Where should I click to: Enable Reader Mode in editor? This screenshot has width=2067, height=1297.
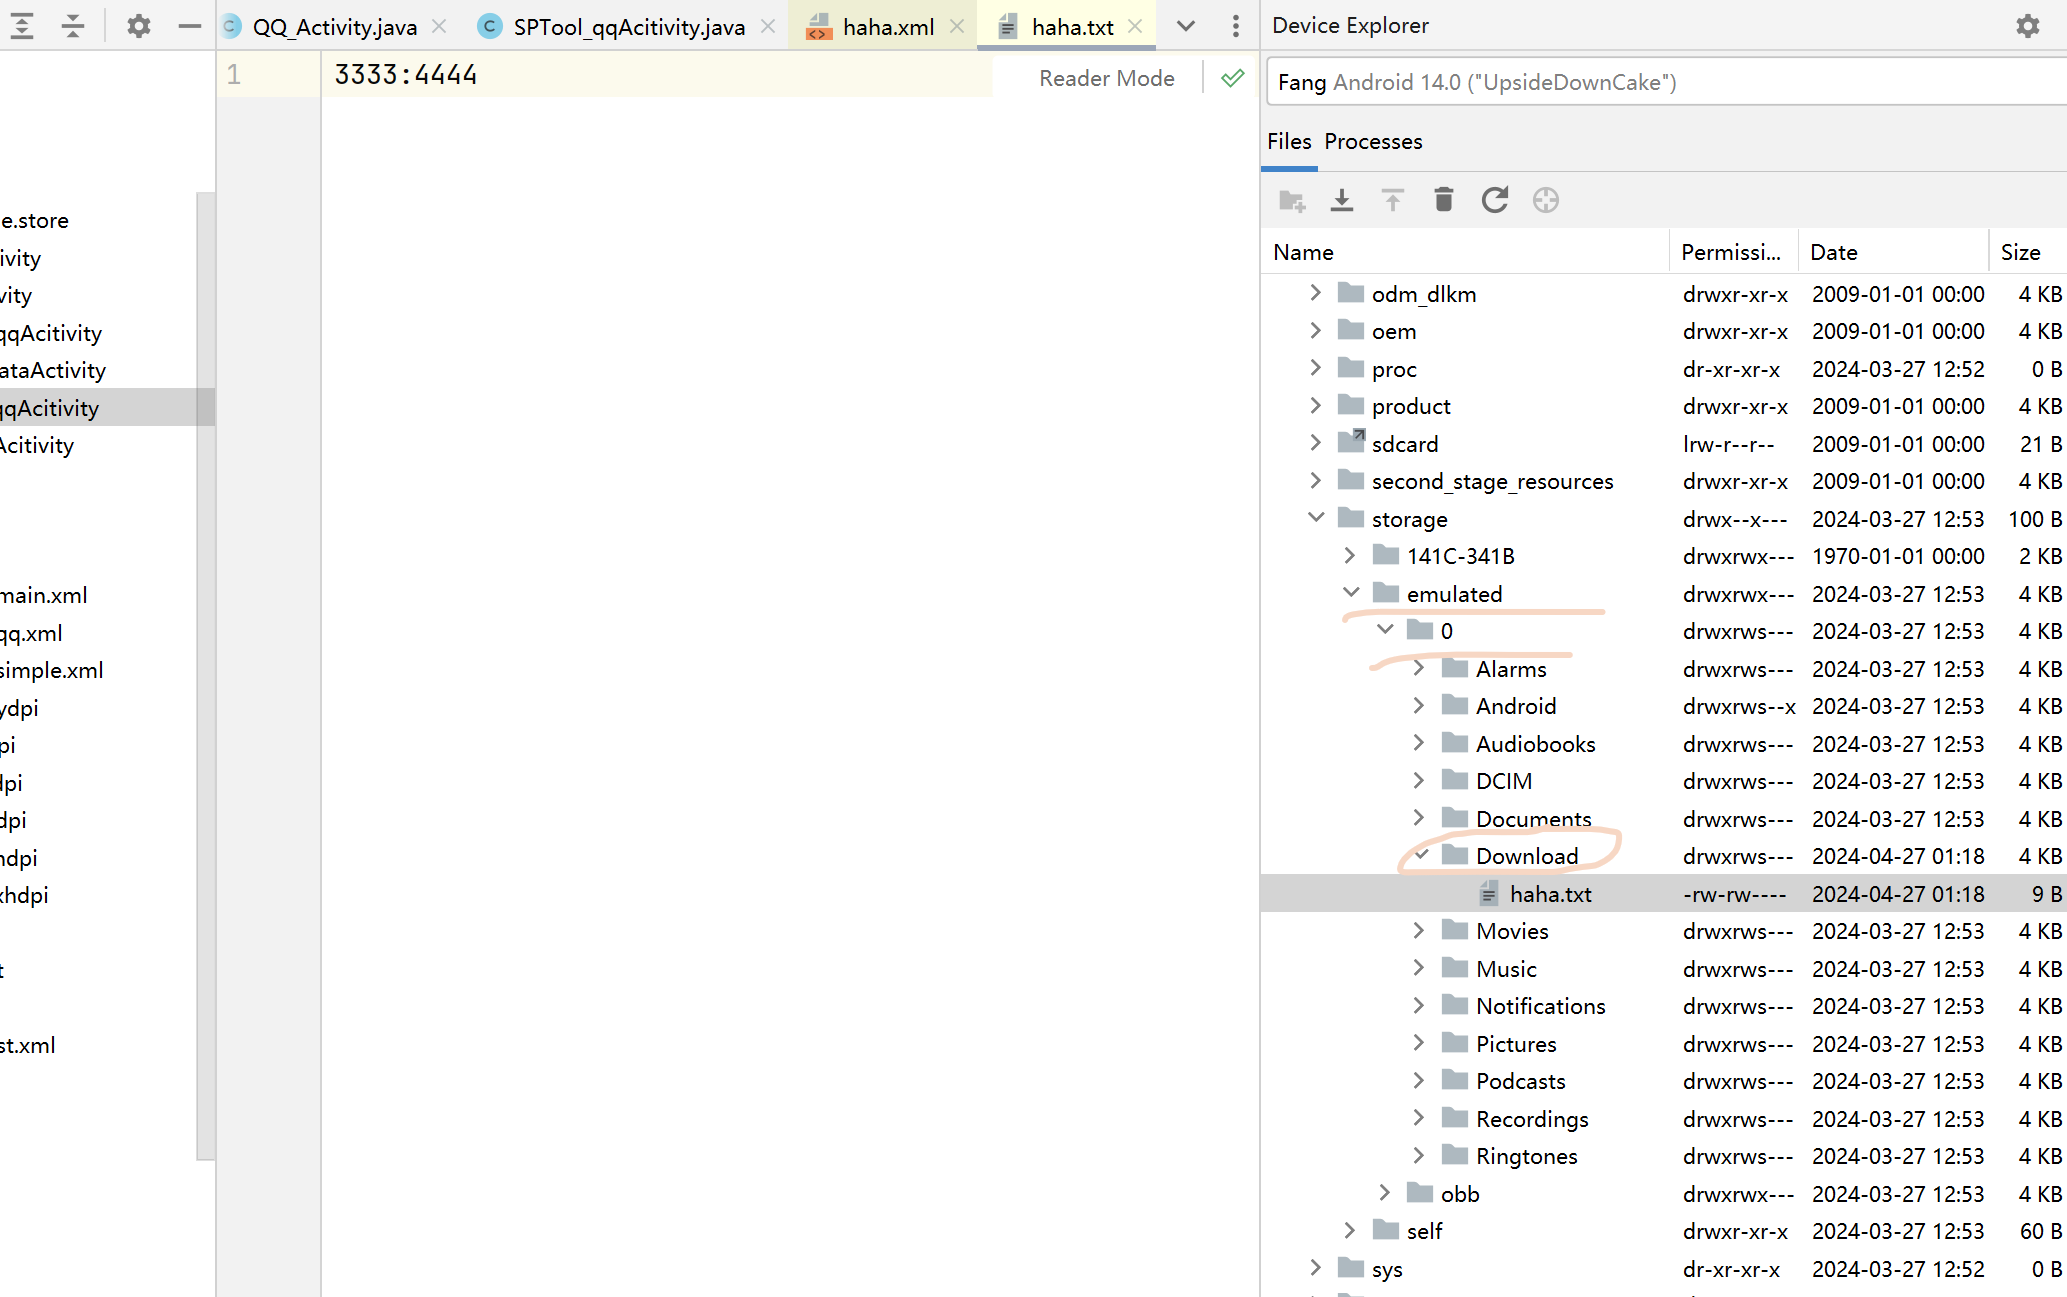[x=1106, y=78]
